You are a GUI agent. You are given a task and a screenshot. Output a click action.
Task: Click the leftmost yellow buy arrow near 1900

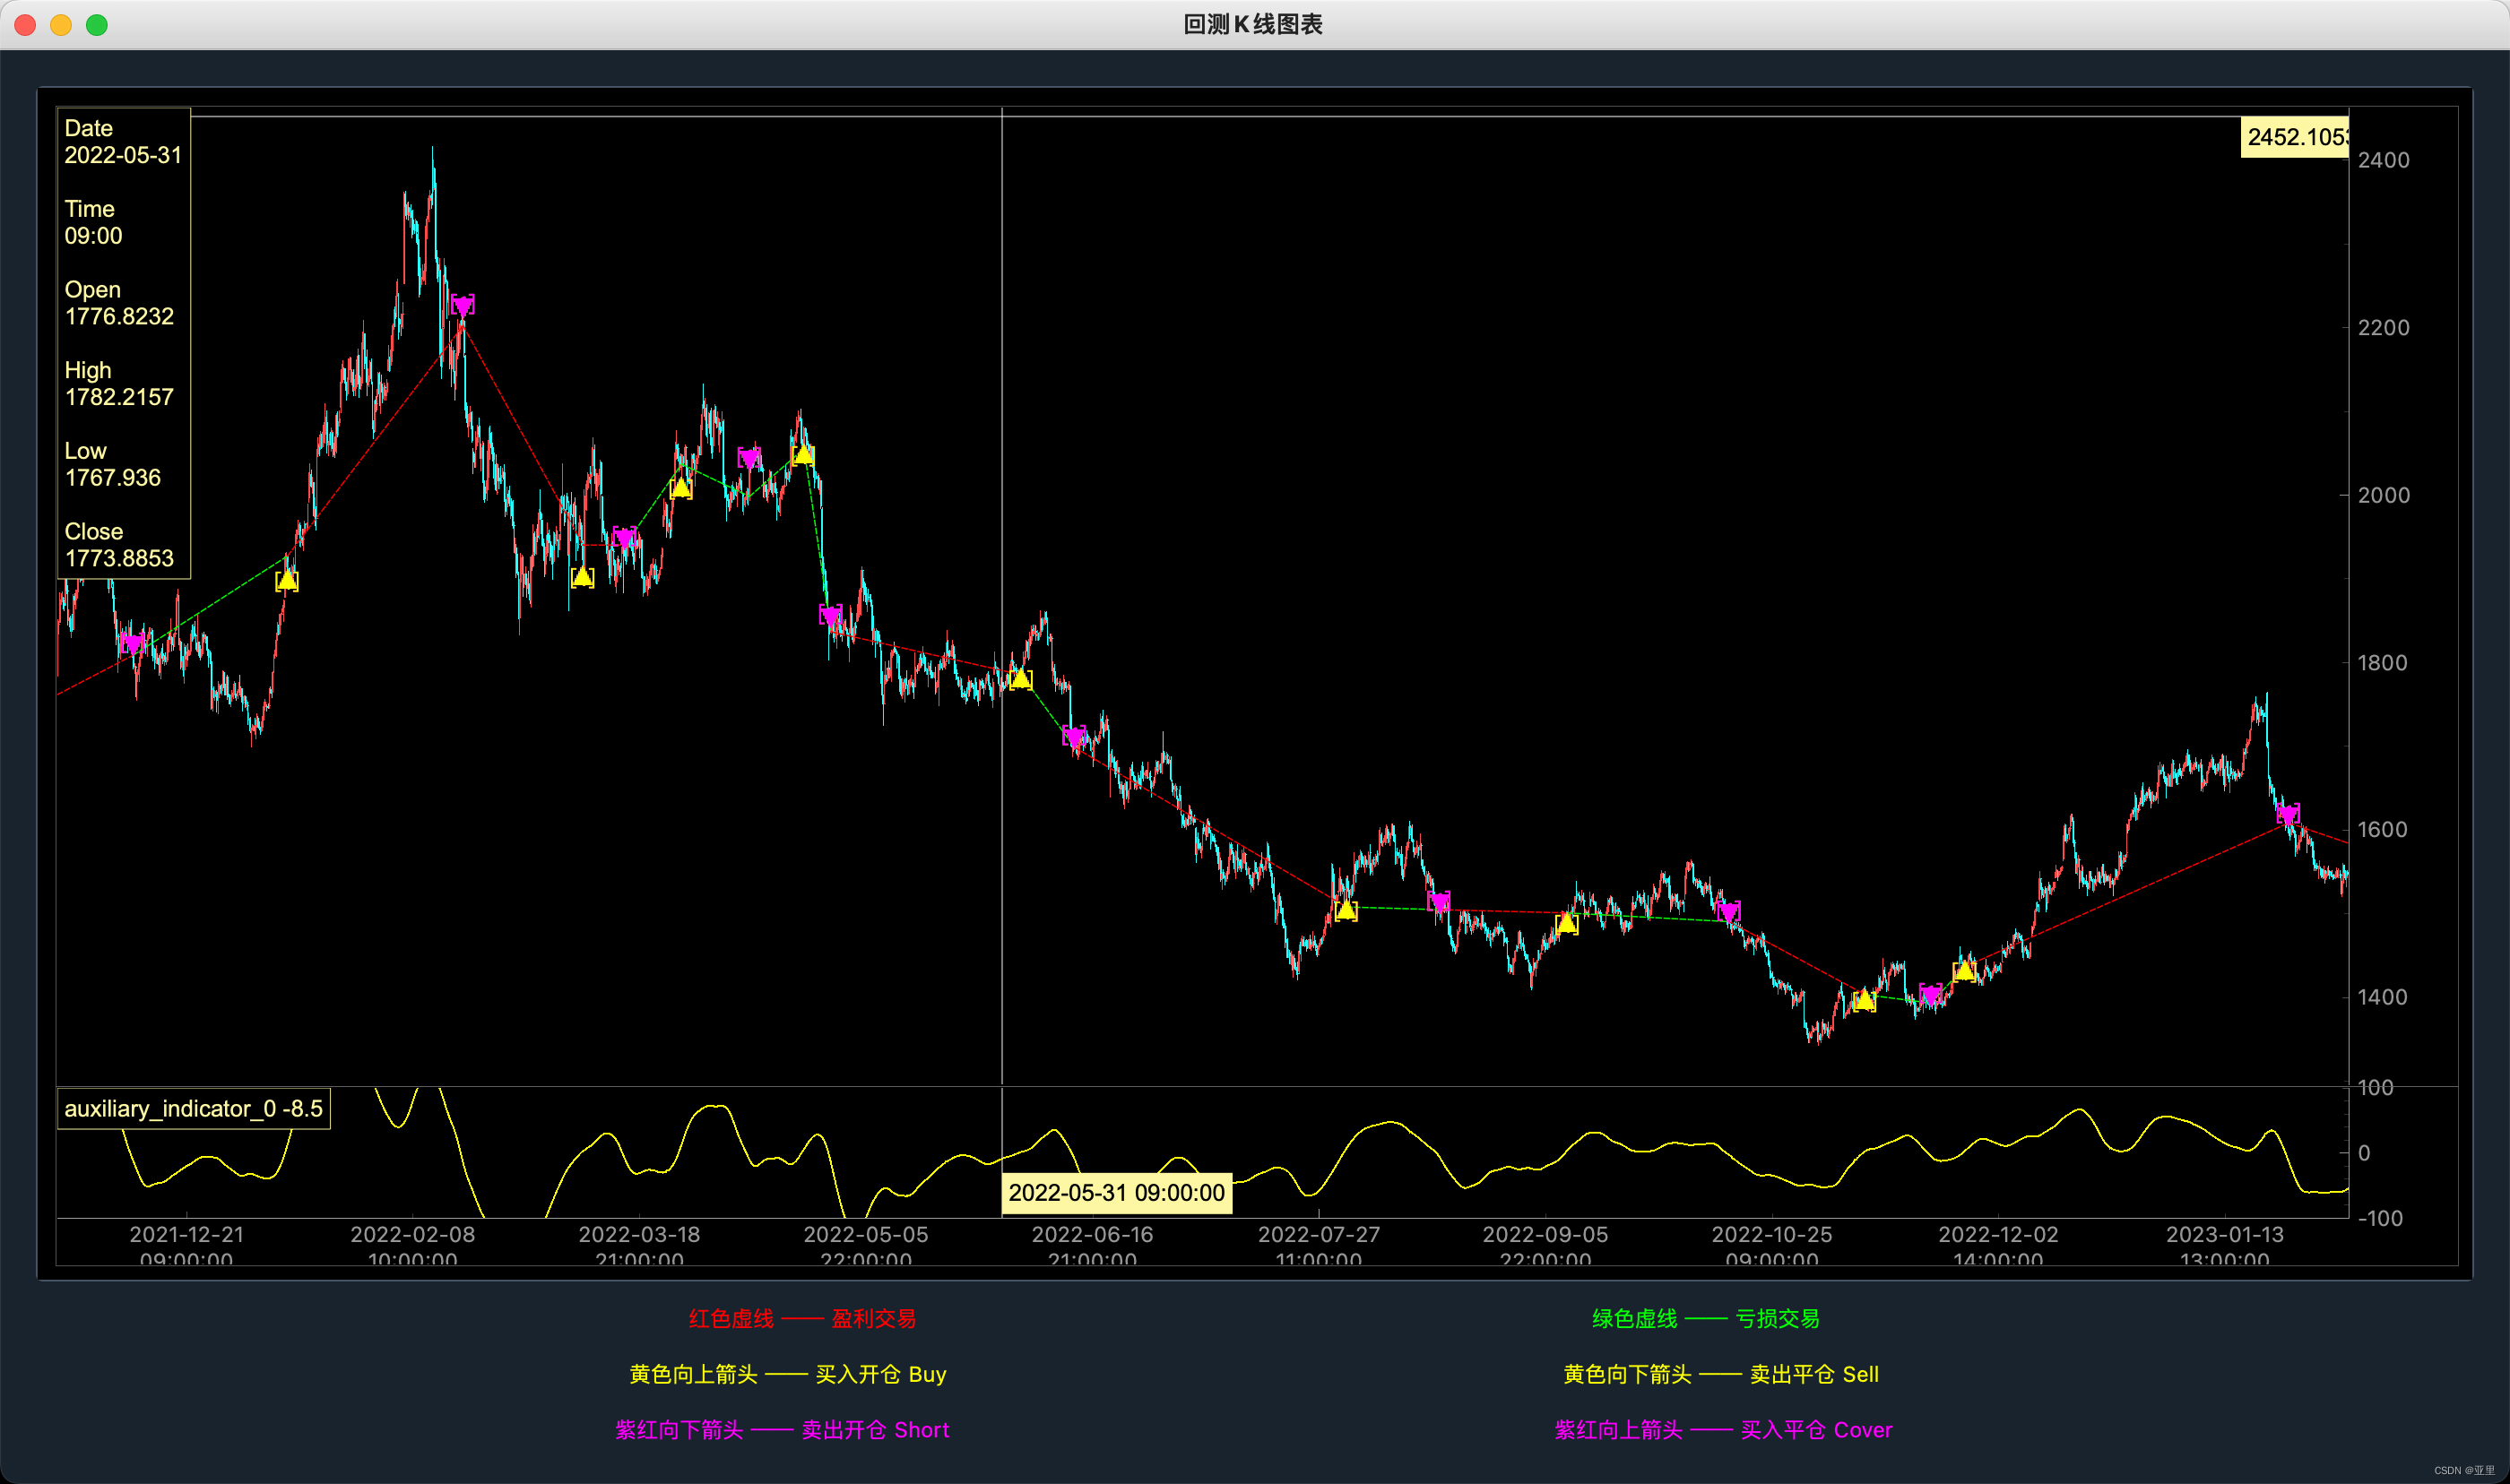point(287,580)
